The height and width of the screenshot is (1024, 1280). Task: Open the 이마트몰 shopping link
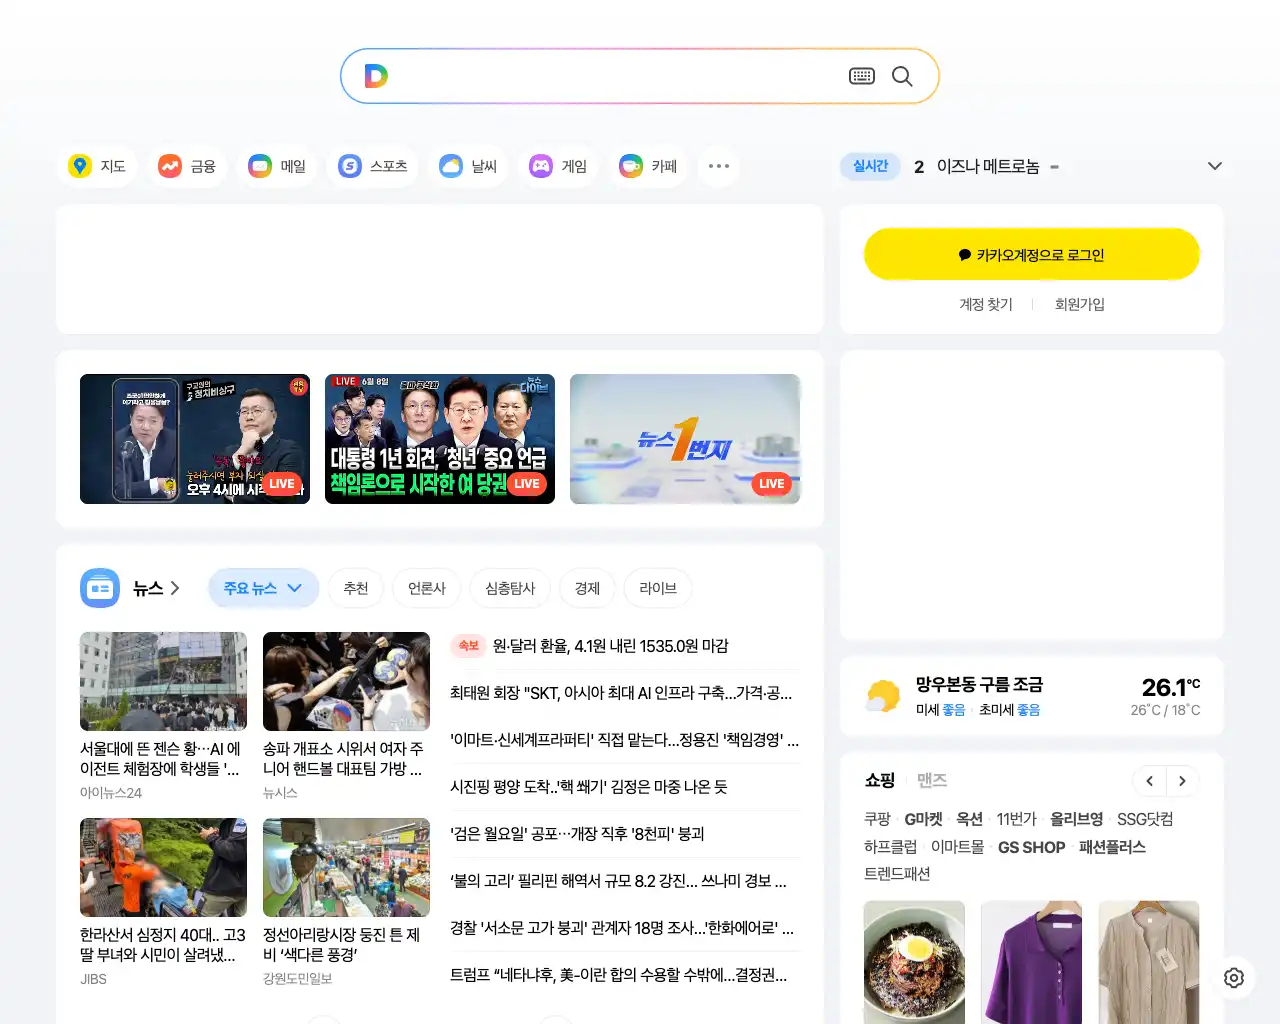[957, 847]
